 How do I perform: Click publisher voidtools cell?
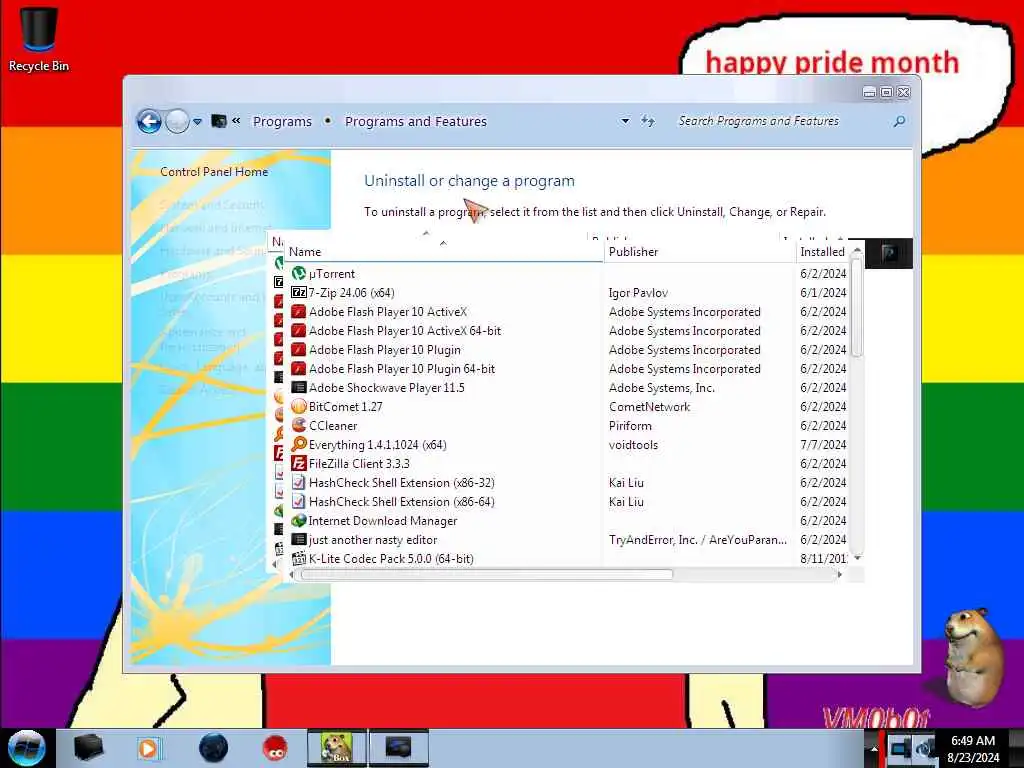click(x=633, y=445)
